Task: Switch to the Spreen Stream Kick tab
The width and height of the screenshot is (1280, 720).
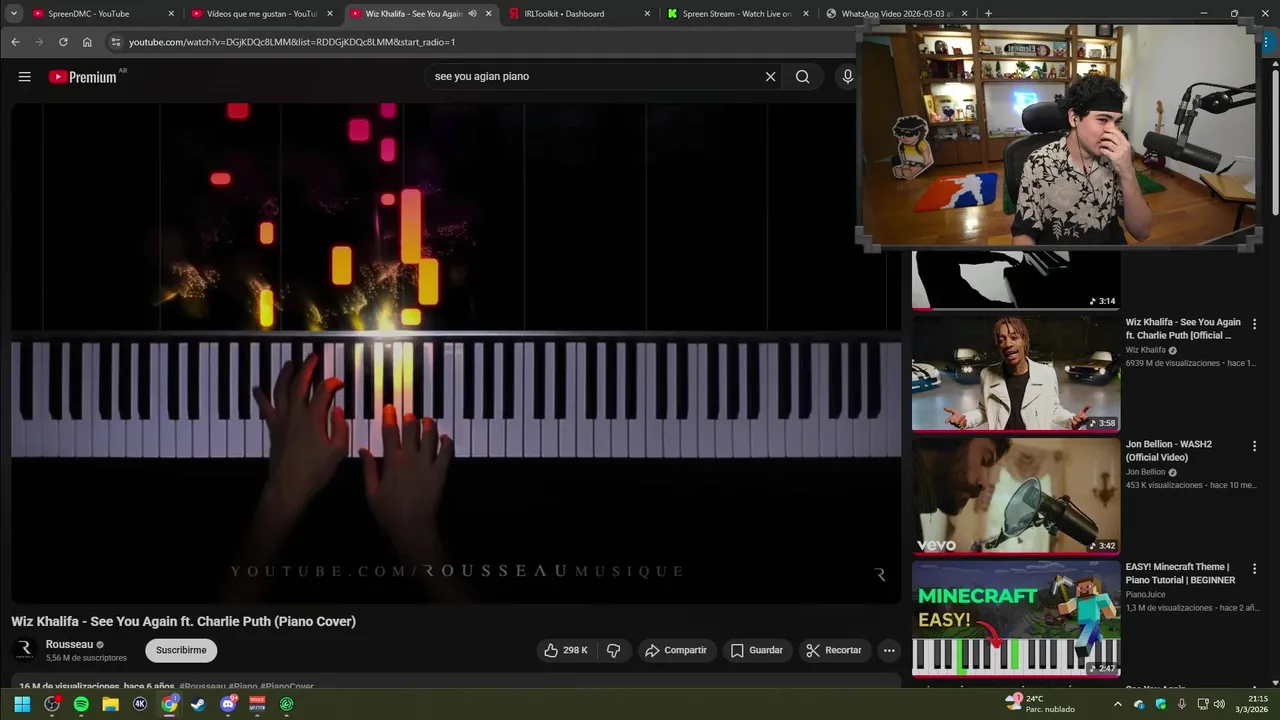Action: (x=736, y=14)
